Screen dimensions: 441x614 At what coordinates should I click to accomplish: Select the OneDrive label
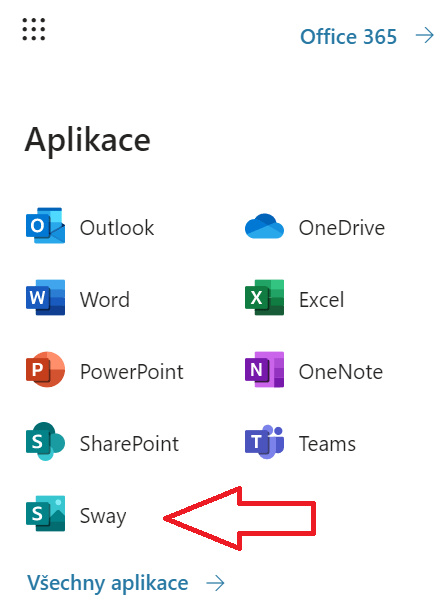[x=342, y=228]
